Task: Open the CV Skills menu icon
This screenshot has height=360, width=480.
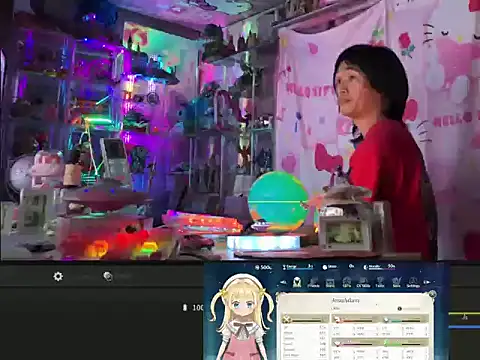Action: coord(363,282)
